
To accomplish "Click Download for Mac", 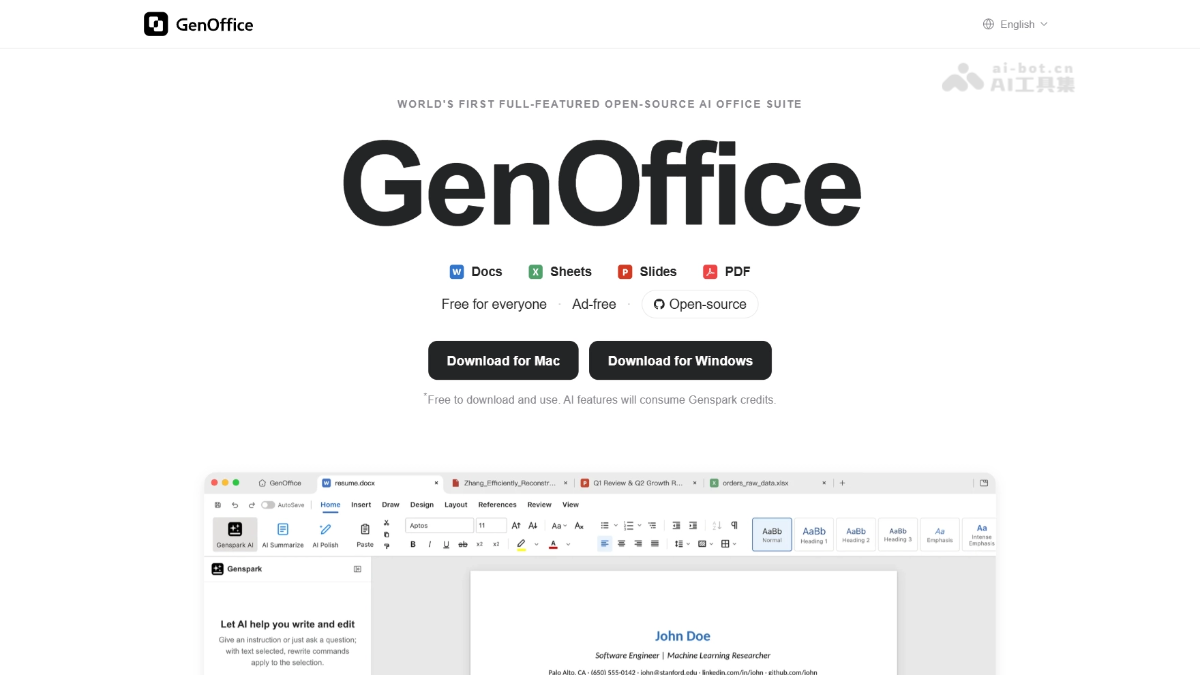I will [503, 361].
